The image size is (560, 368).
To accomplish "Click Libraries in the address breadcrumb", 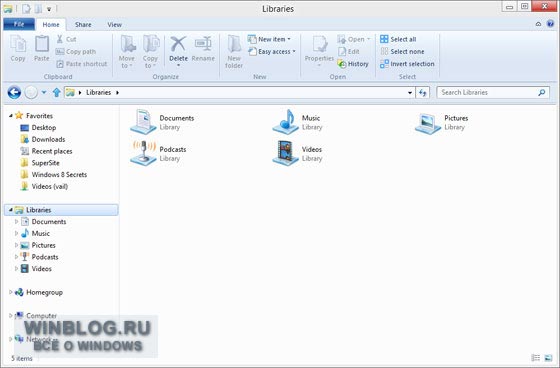I will click(99, 93).
